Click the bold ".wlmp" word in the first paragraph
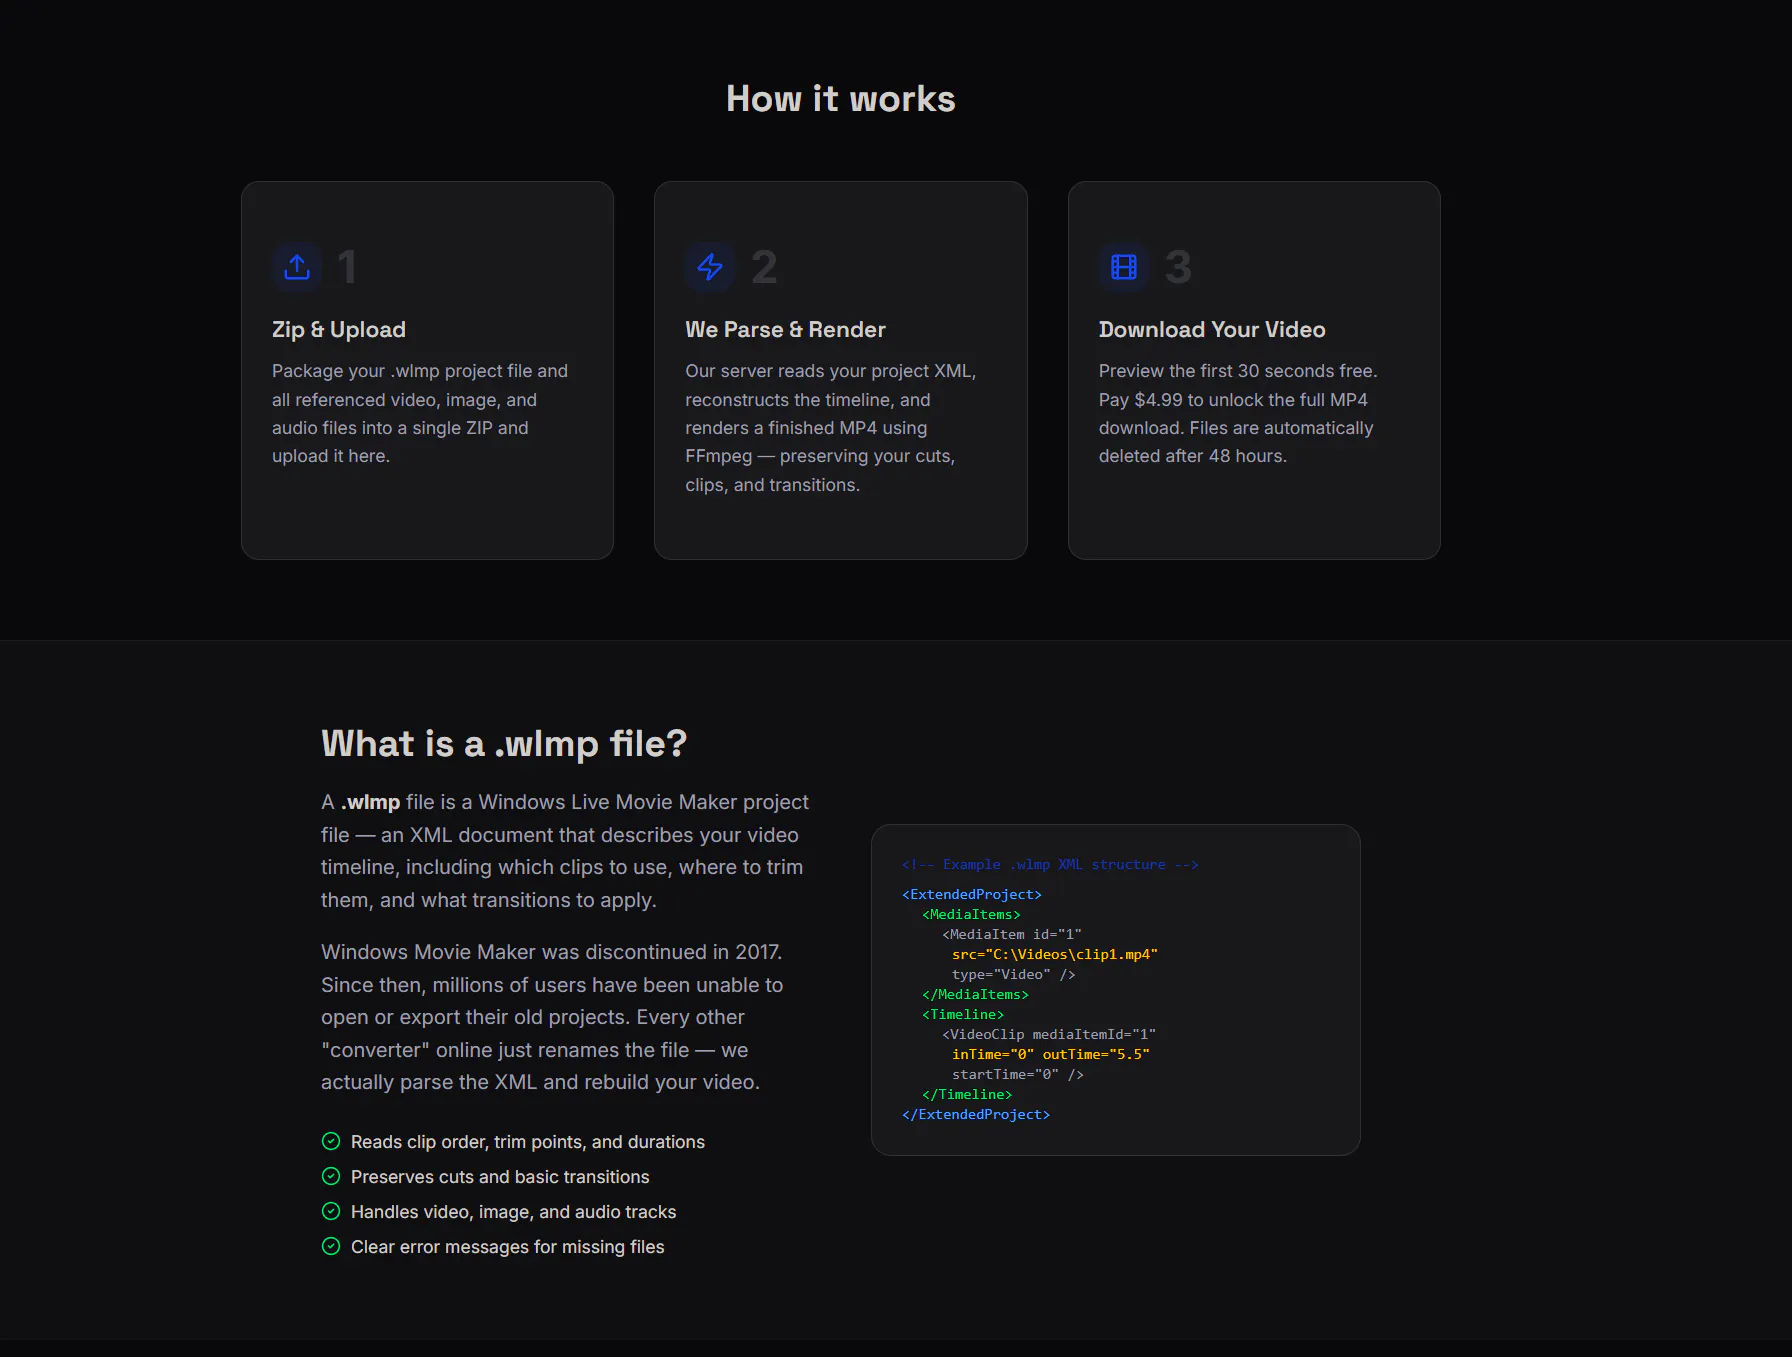The image size is (1792, 1357). pos(370,802)
